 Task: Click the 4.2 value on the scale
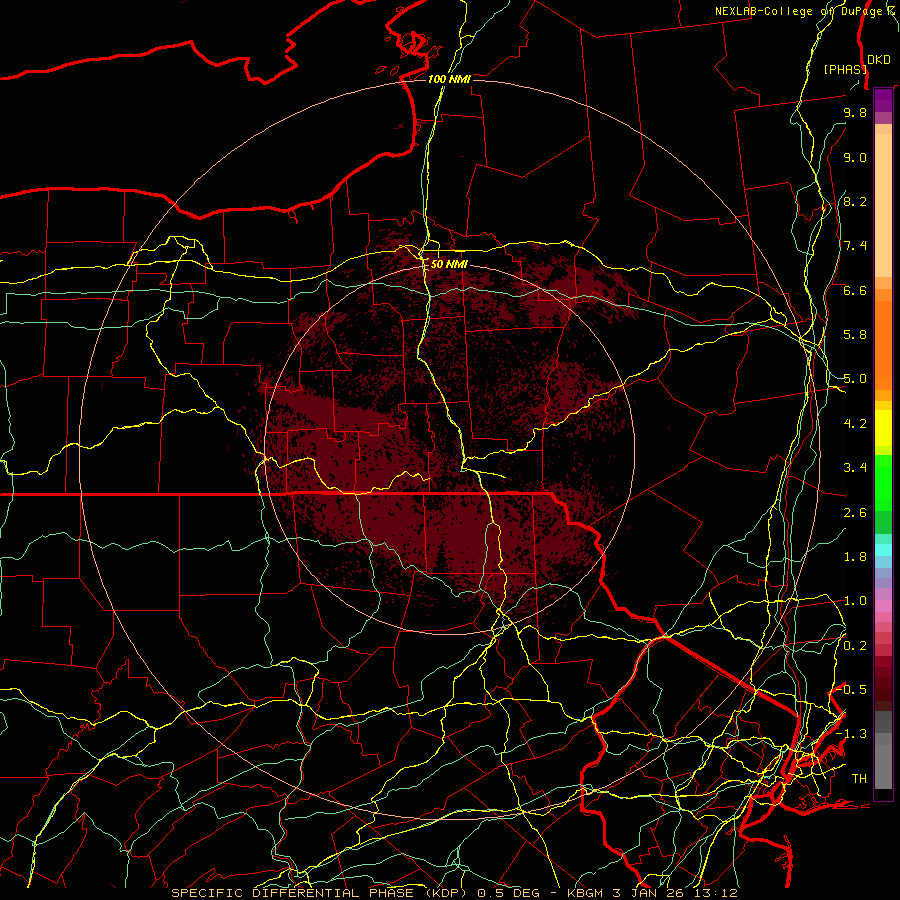tap(855, 424)
